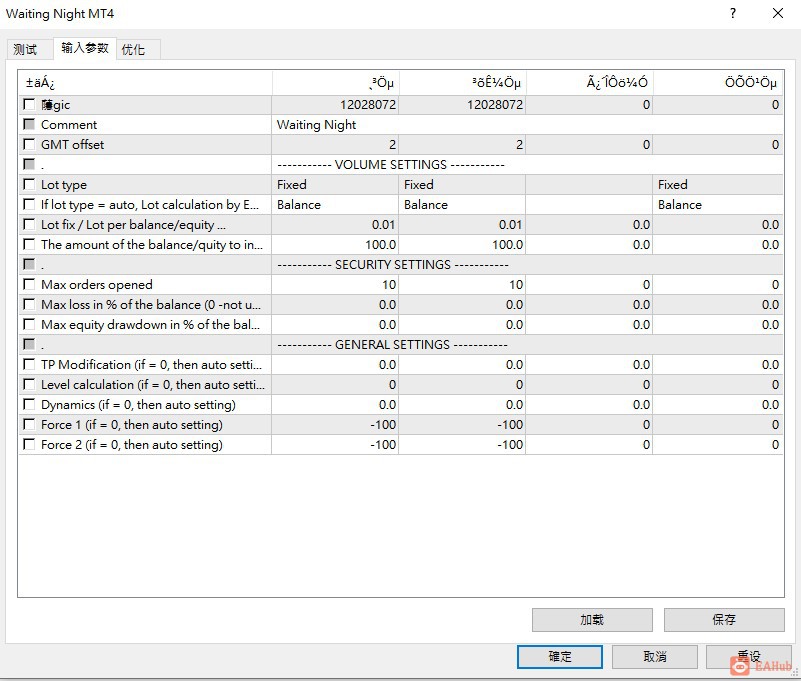
Task: Edit Magic start value 12028072
Action: 462,105
